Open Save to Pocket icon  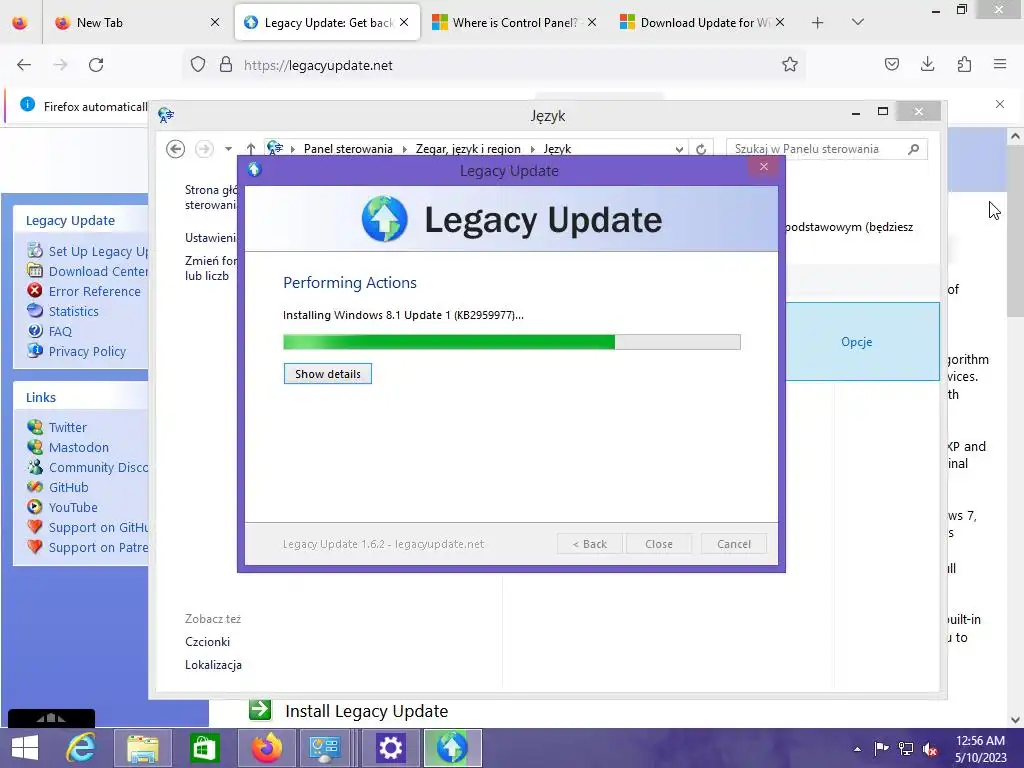coord(891,65)
